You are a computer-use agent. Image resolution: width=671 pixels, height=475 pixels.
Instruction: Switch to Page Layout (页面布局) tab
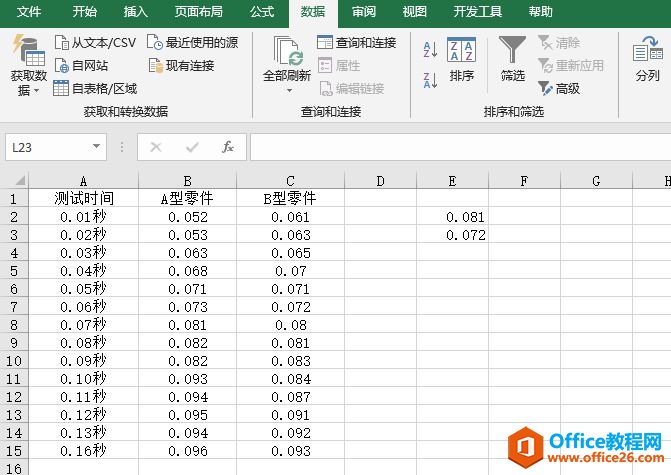point(199,12)
